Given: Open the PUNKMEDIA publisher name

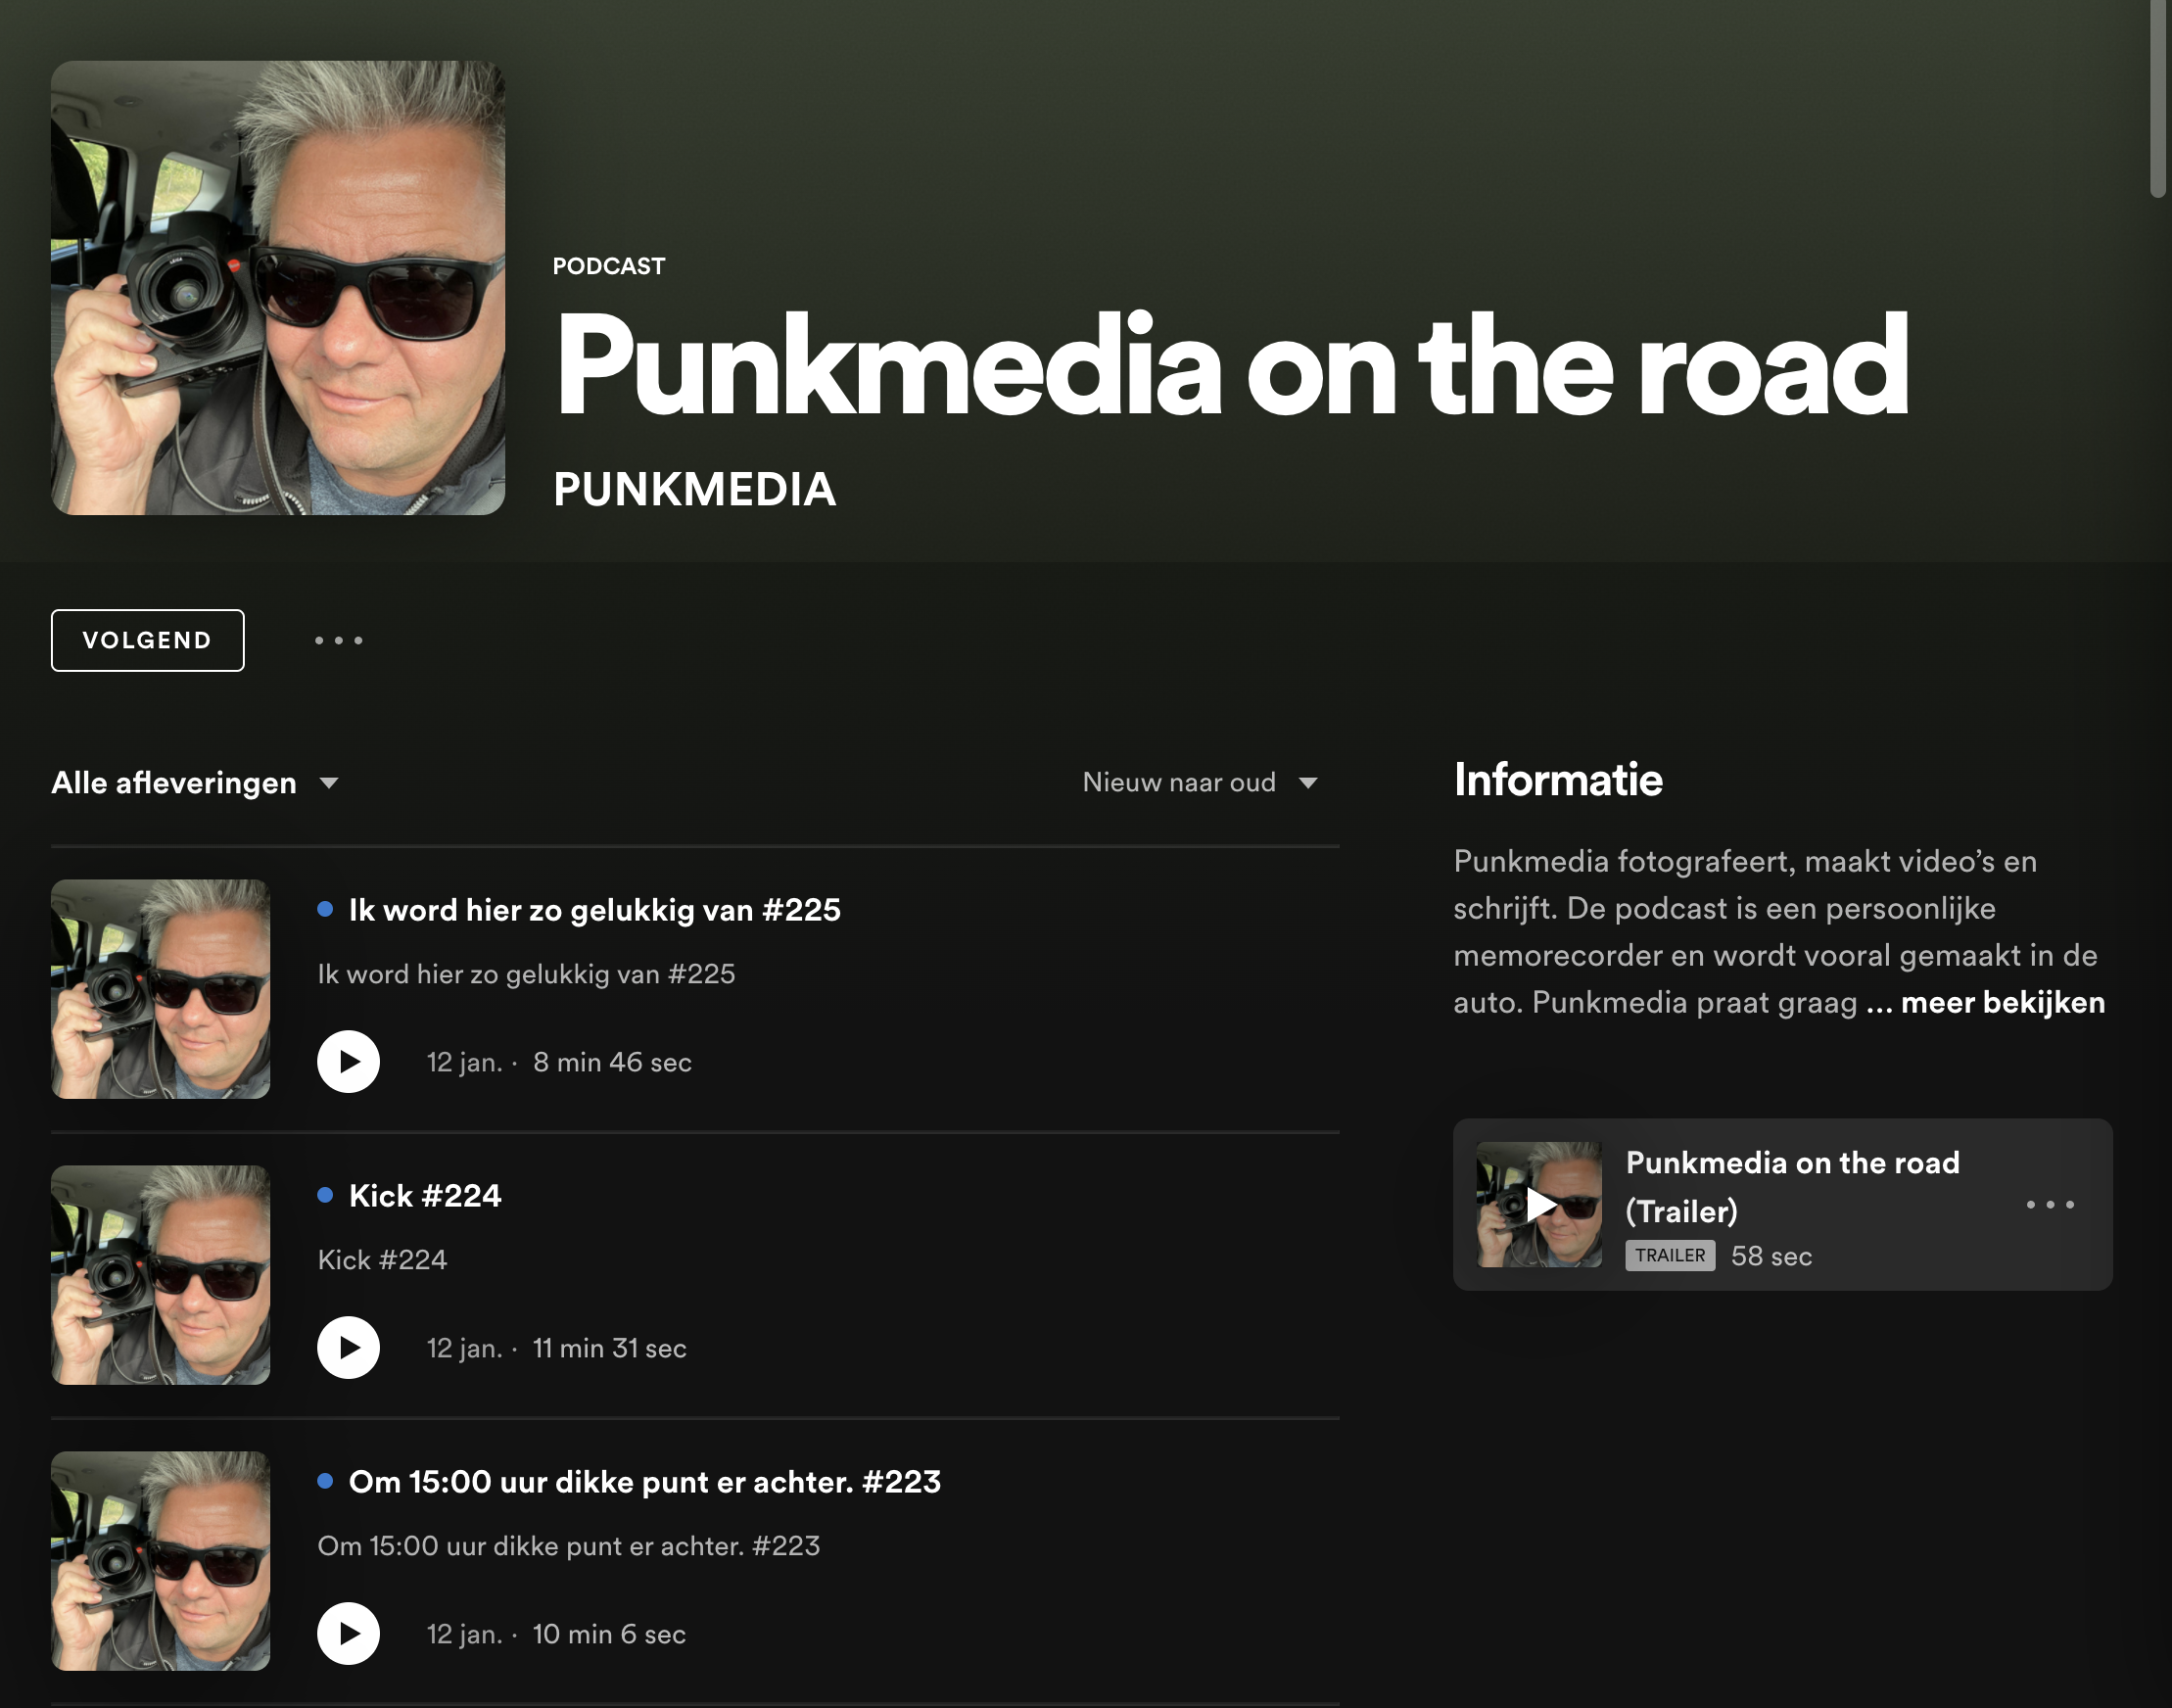Looking at the screenshot, I should point(694,489).
